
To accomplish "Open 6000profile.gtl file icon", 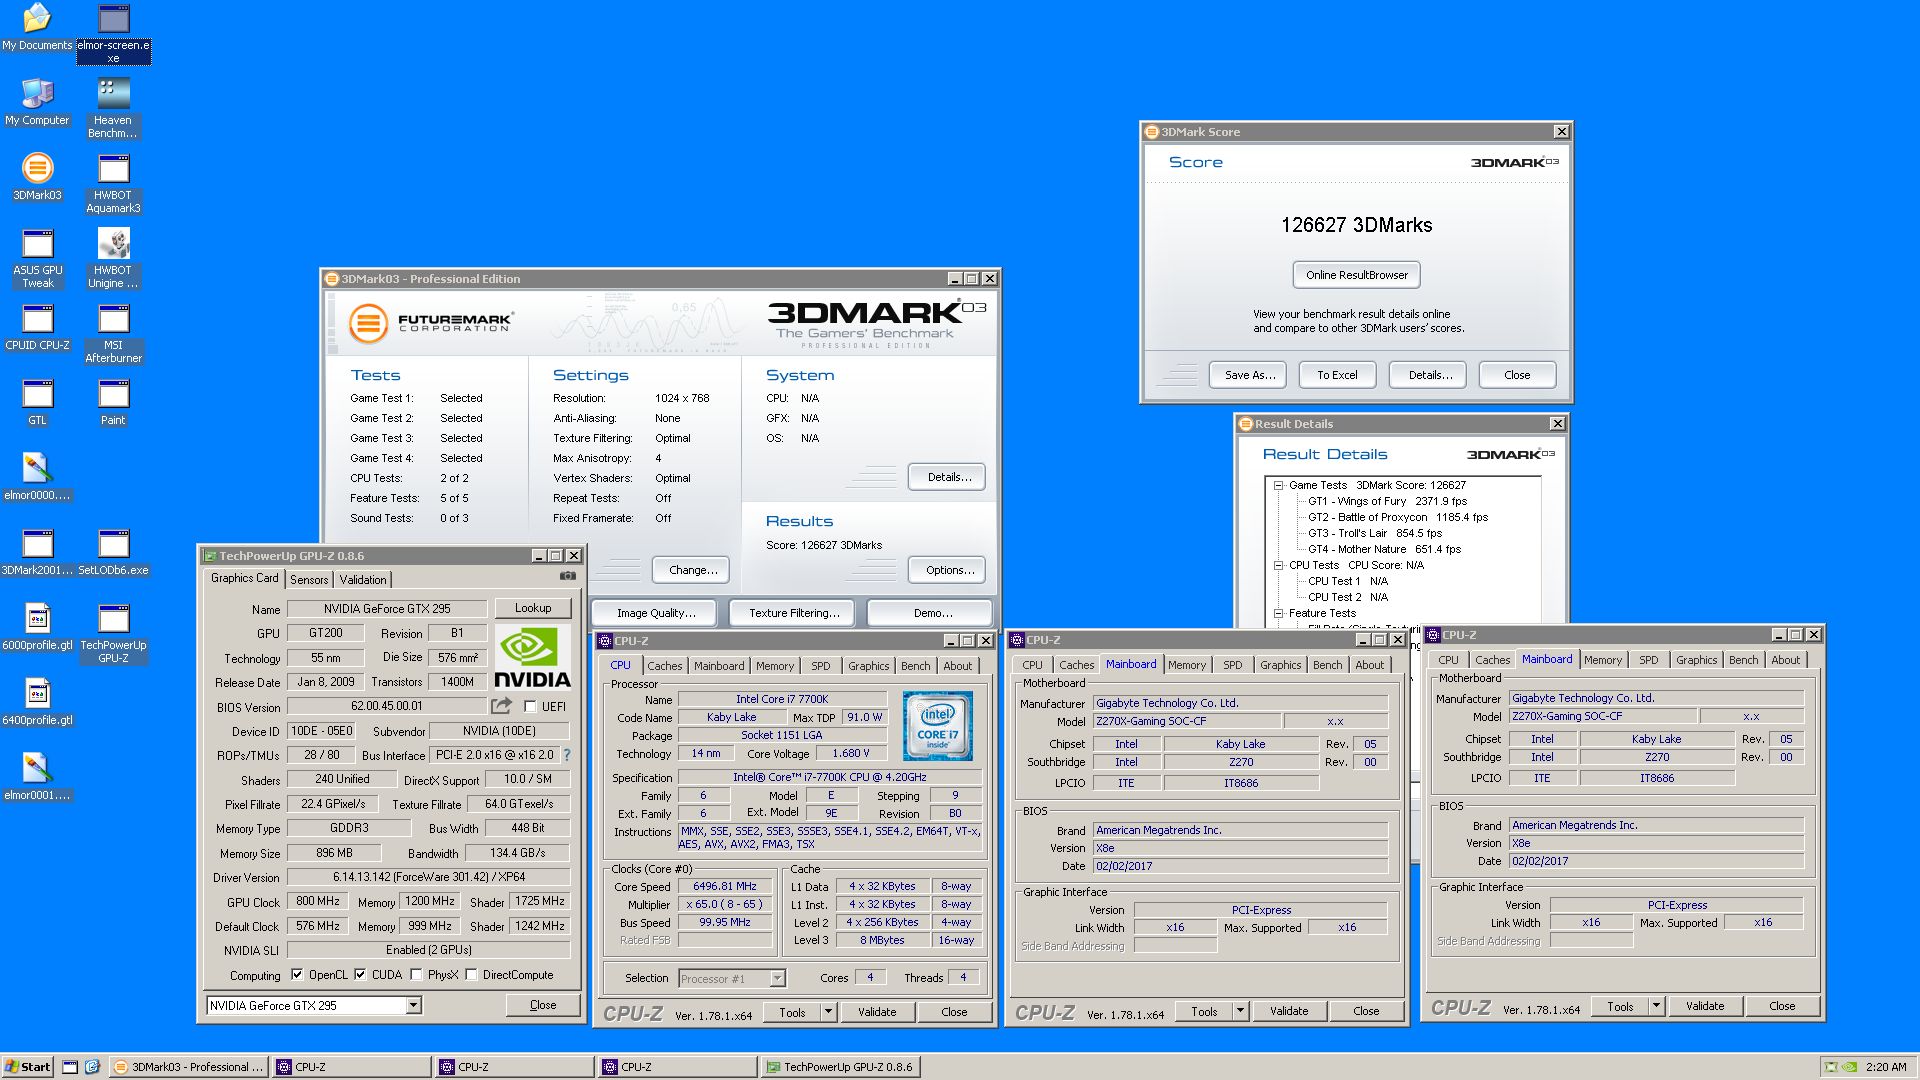I will [37, 627].
